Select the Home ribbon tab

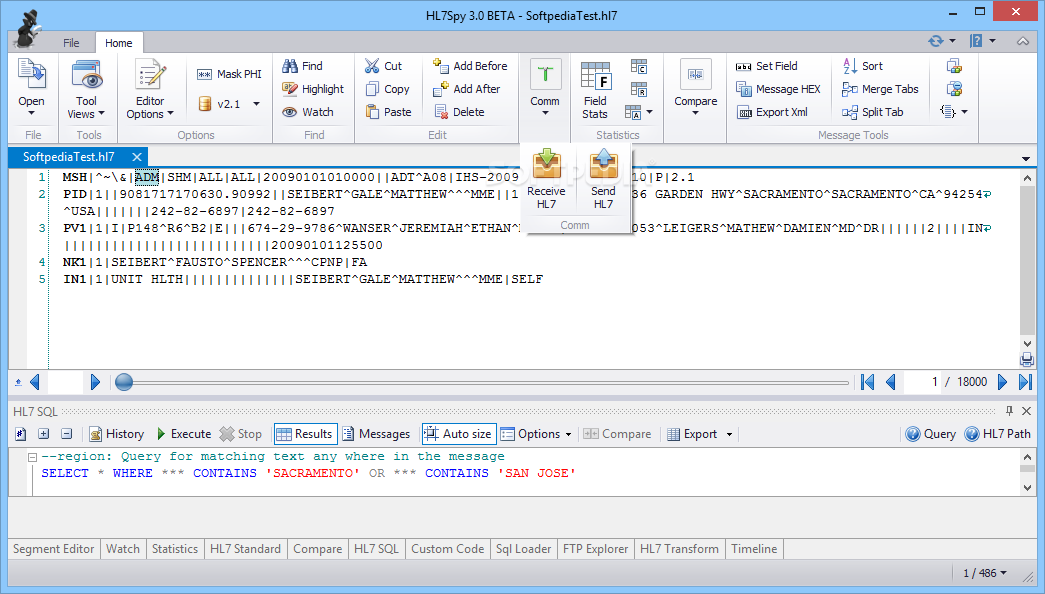coord(119,43)
